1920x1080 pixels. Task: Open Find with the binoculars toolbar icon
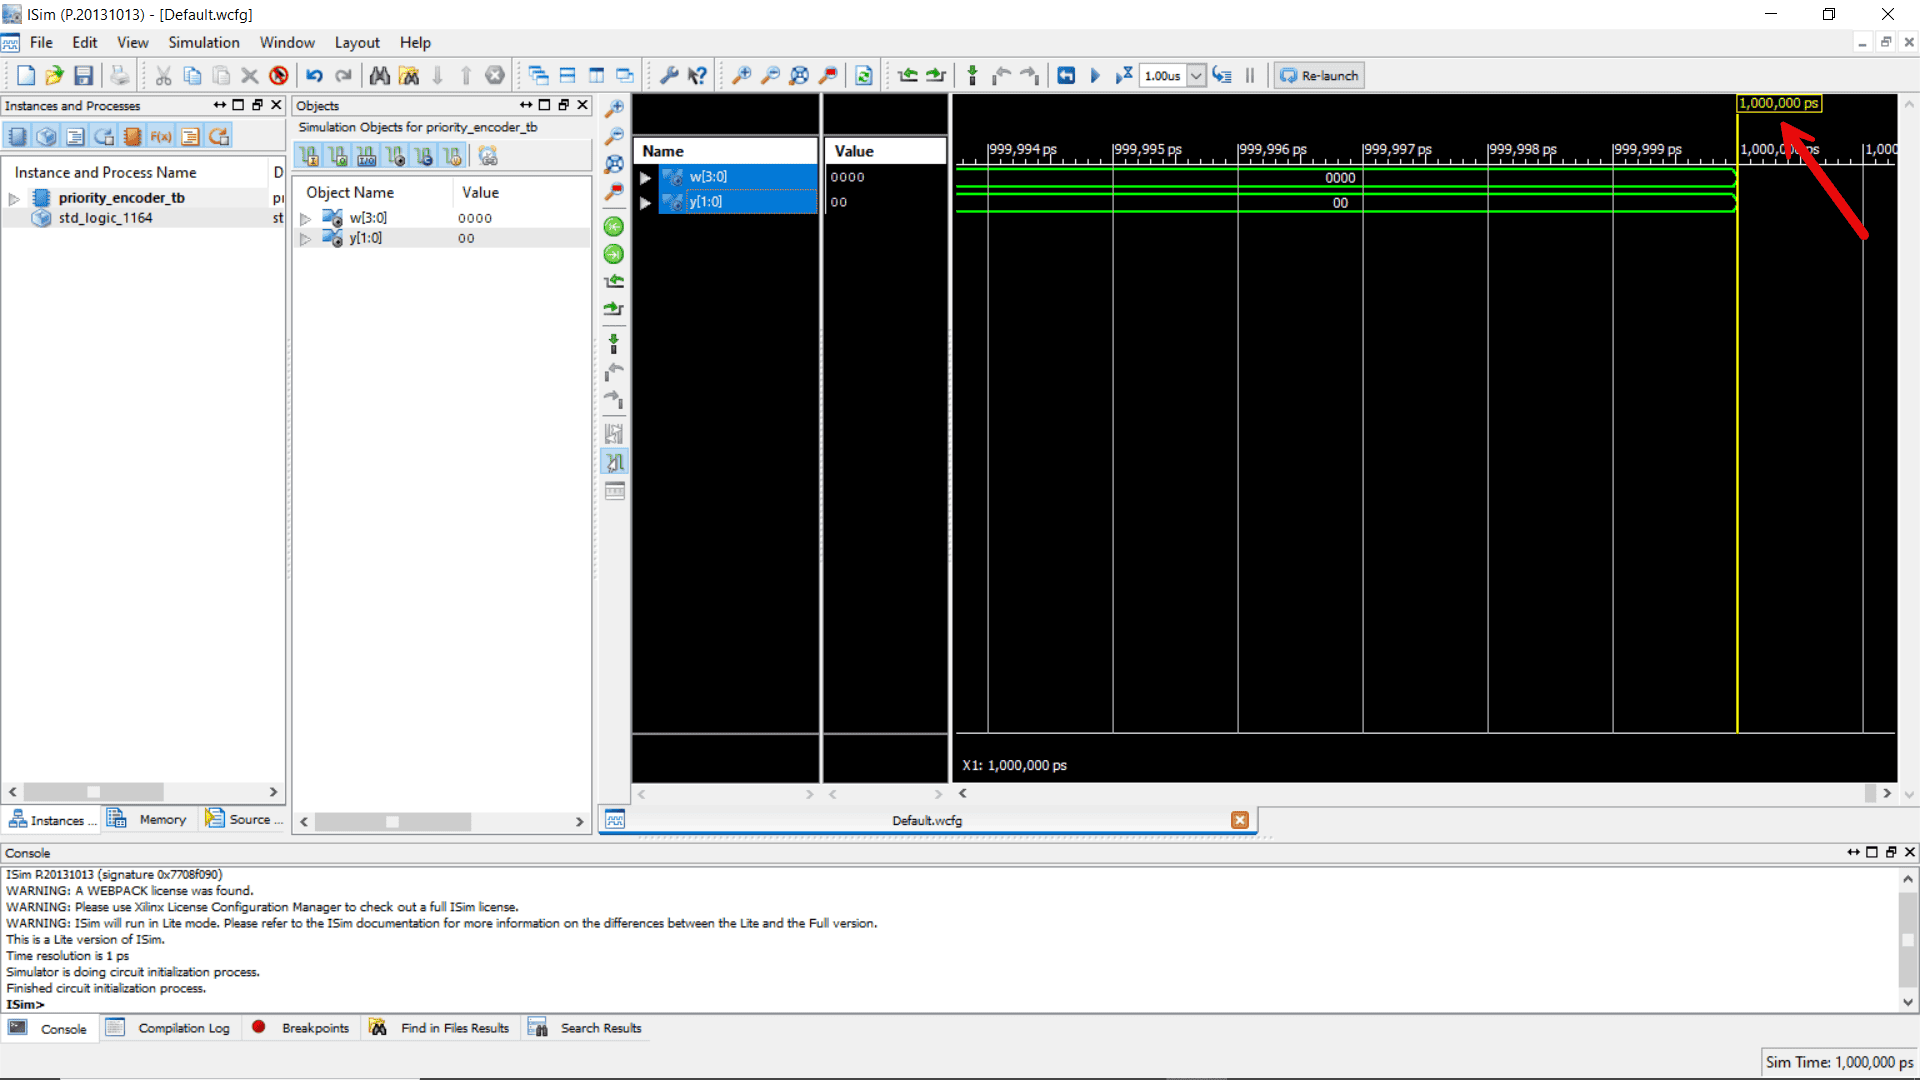pyautogui.click(x=380, y=75)
